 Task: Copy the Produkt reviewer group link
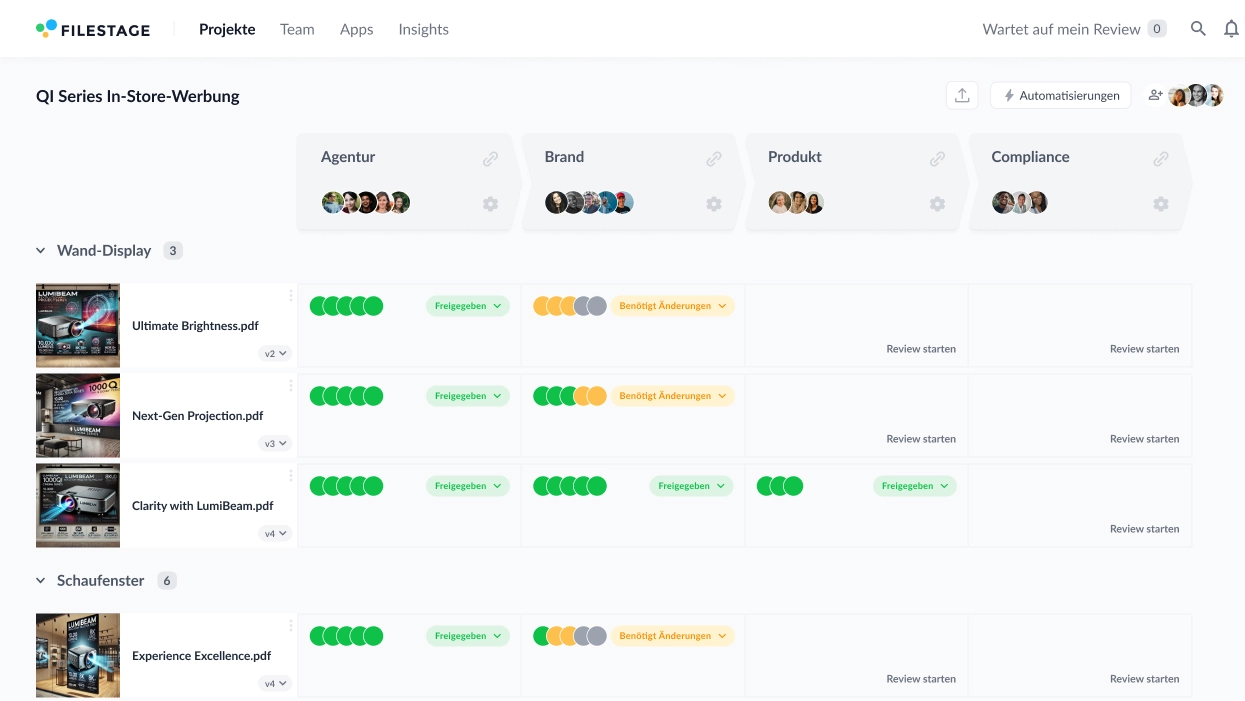(937, 158)
